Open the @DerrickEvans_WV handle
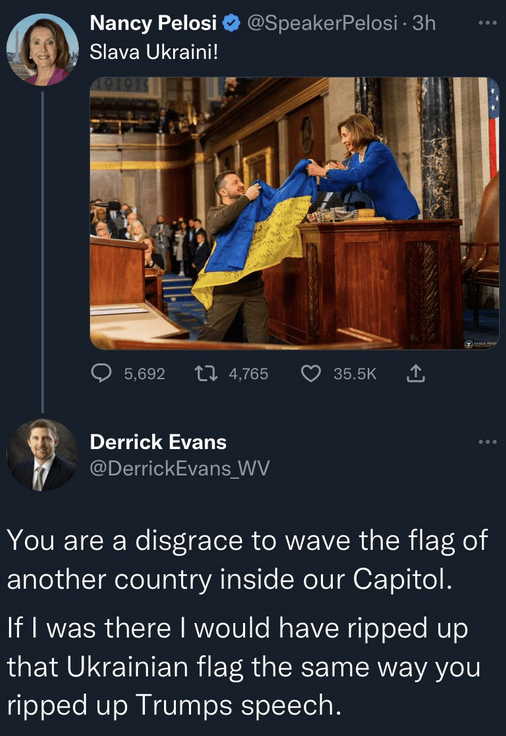The image size is (506, 736). 179,468
